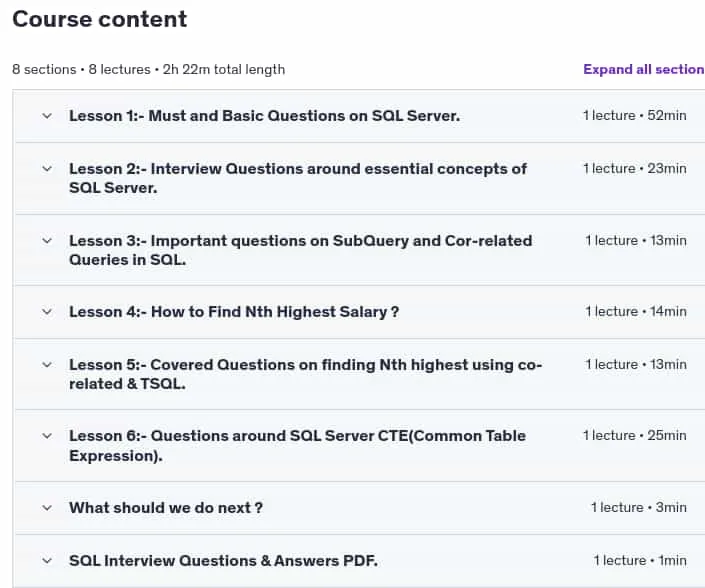Open Lesson 5 Covered Questions title

(x=305, y=374)
